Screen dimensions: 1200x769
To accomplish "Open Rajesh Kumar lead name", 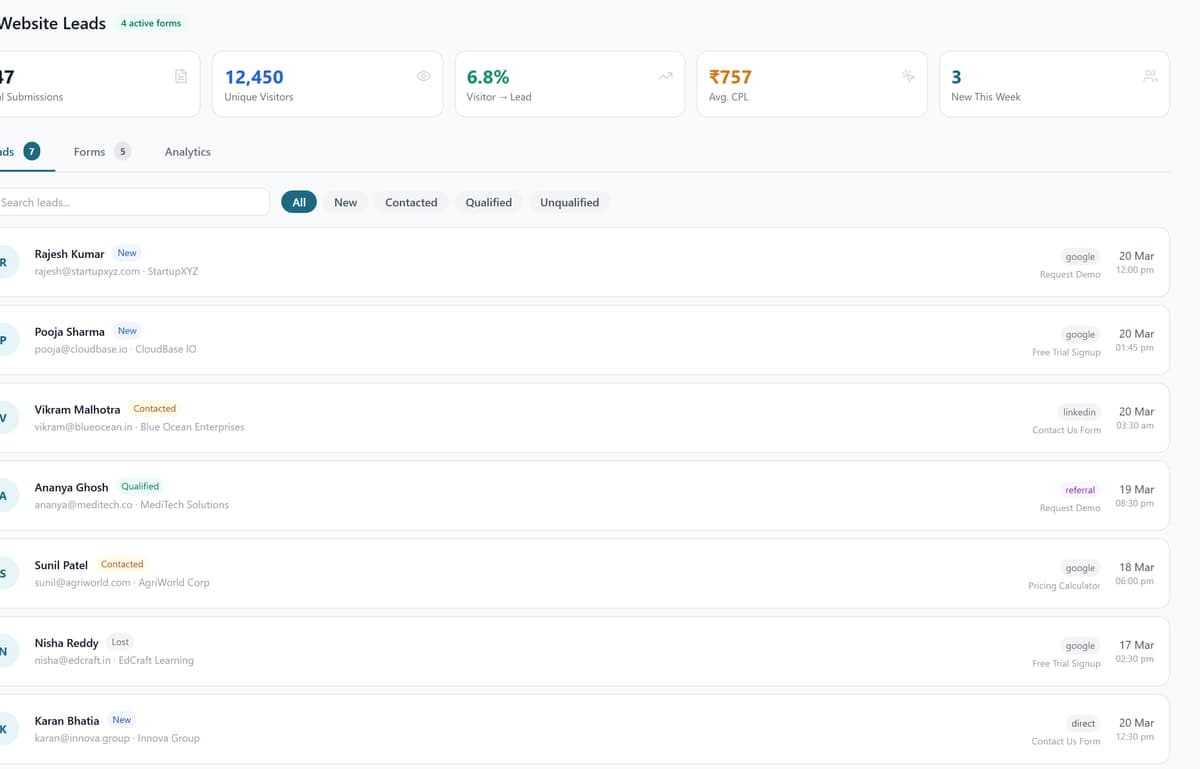I will (69, 254).
